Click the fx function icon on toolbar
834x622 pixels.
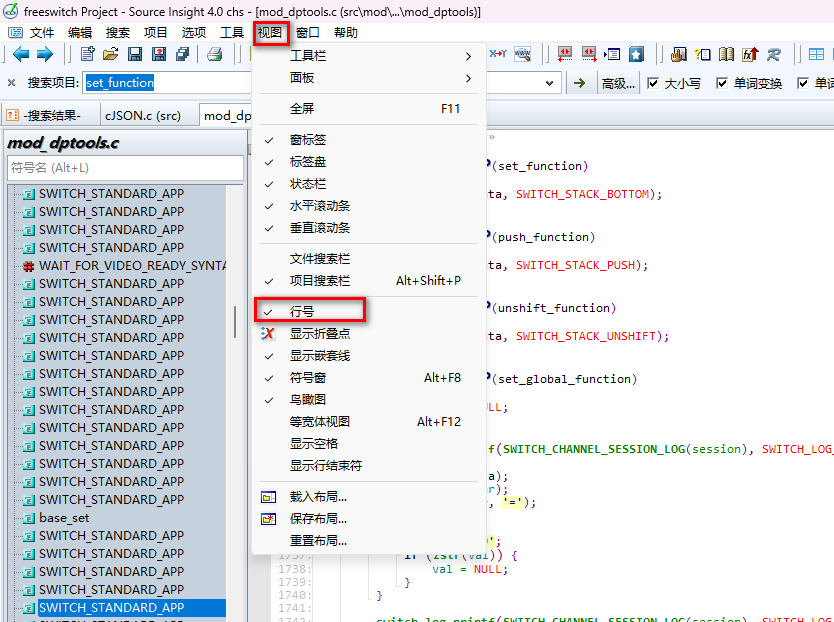750,55
